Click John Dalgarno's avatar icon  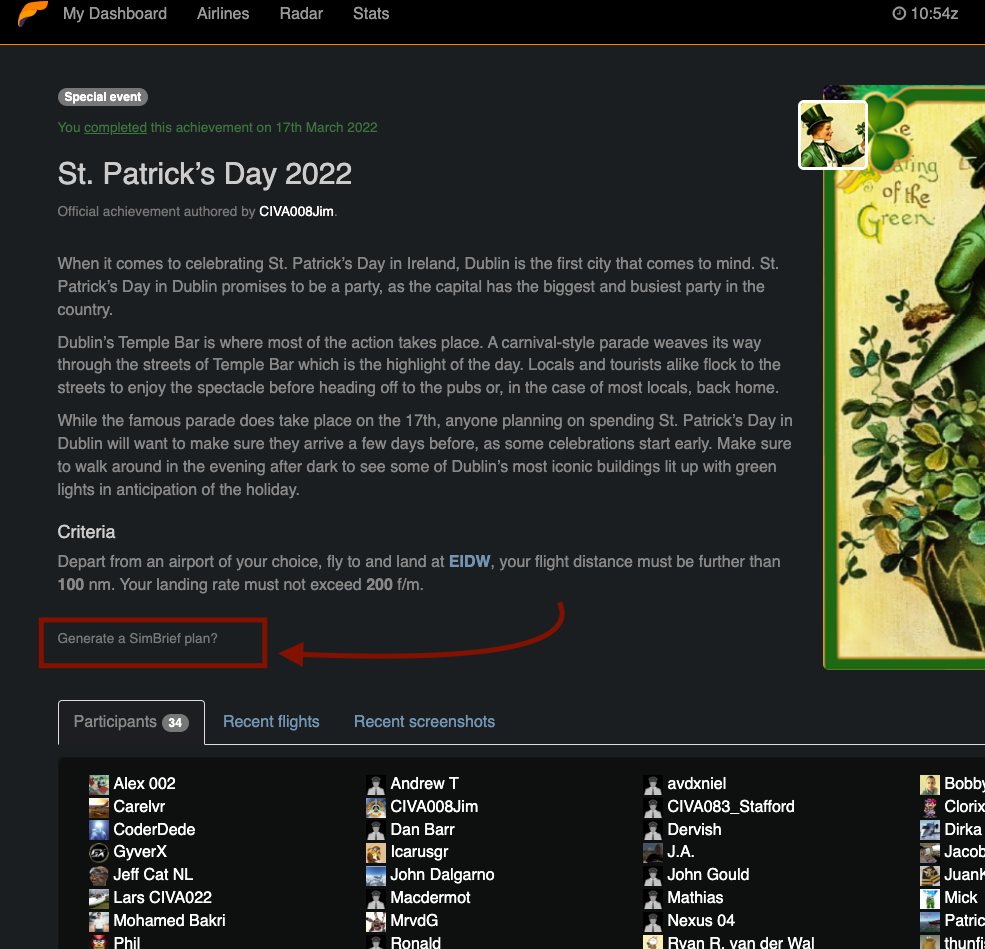[376, 876]
